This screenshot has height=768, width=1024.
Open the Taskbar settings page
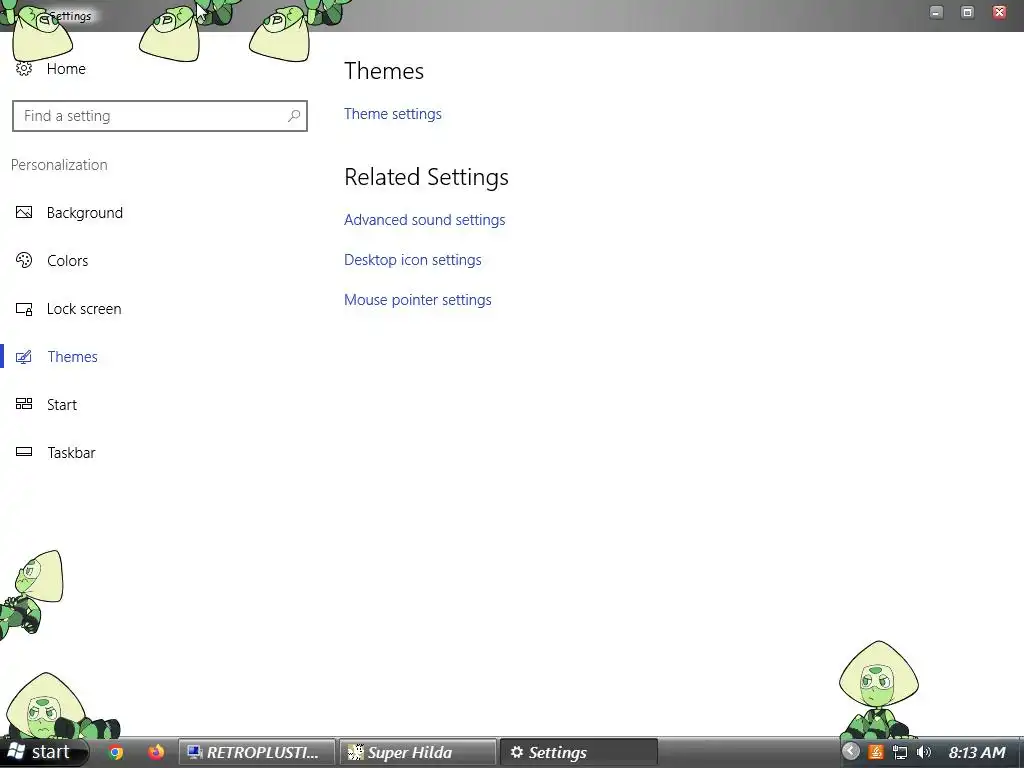coord(71,453)
